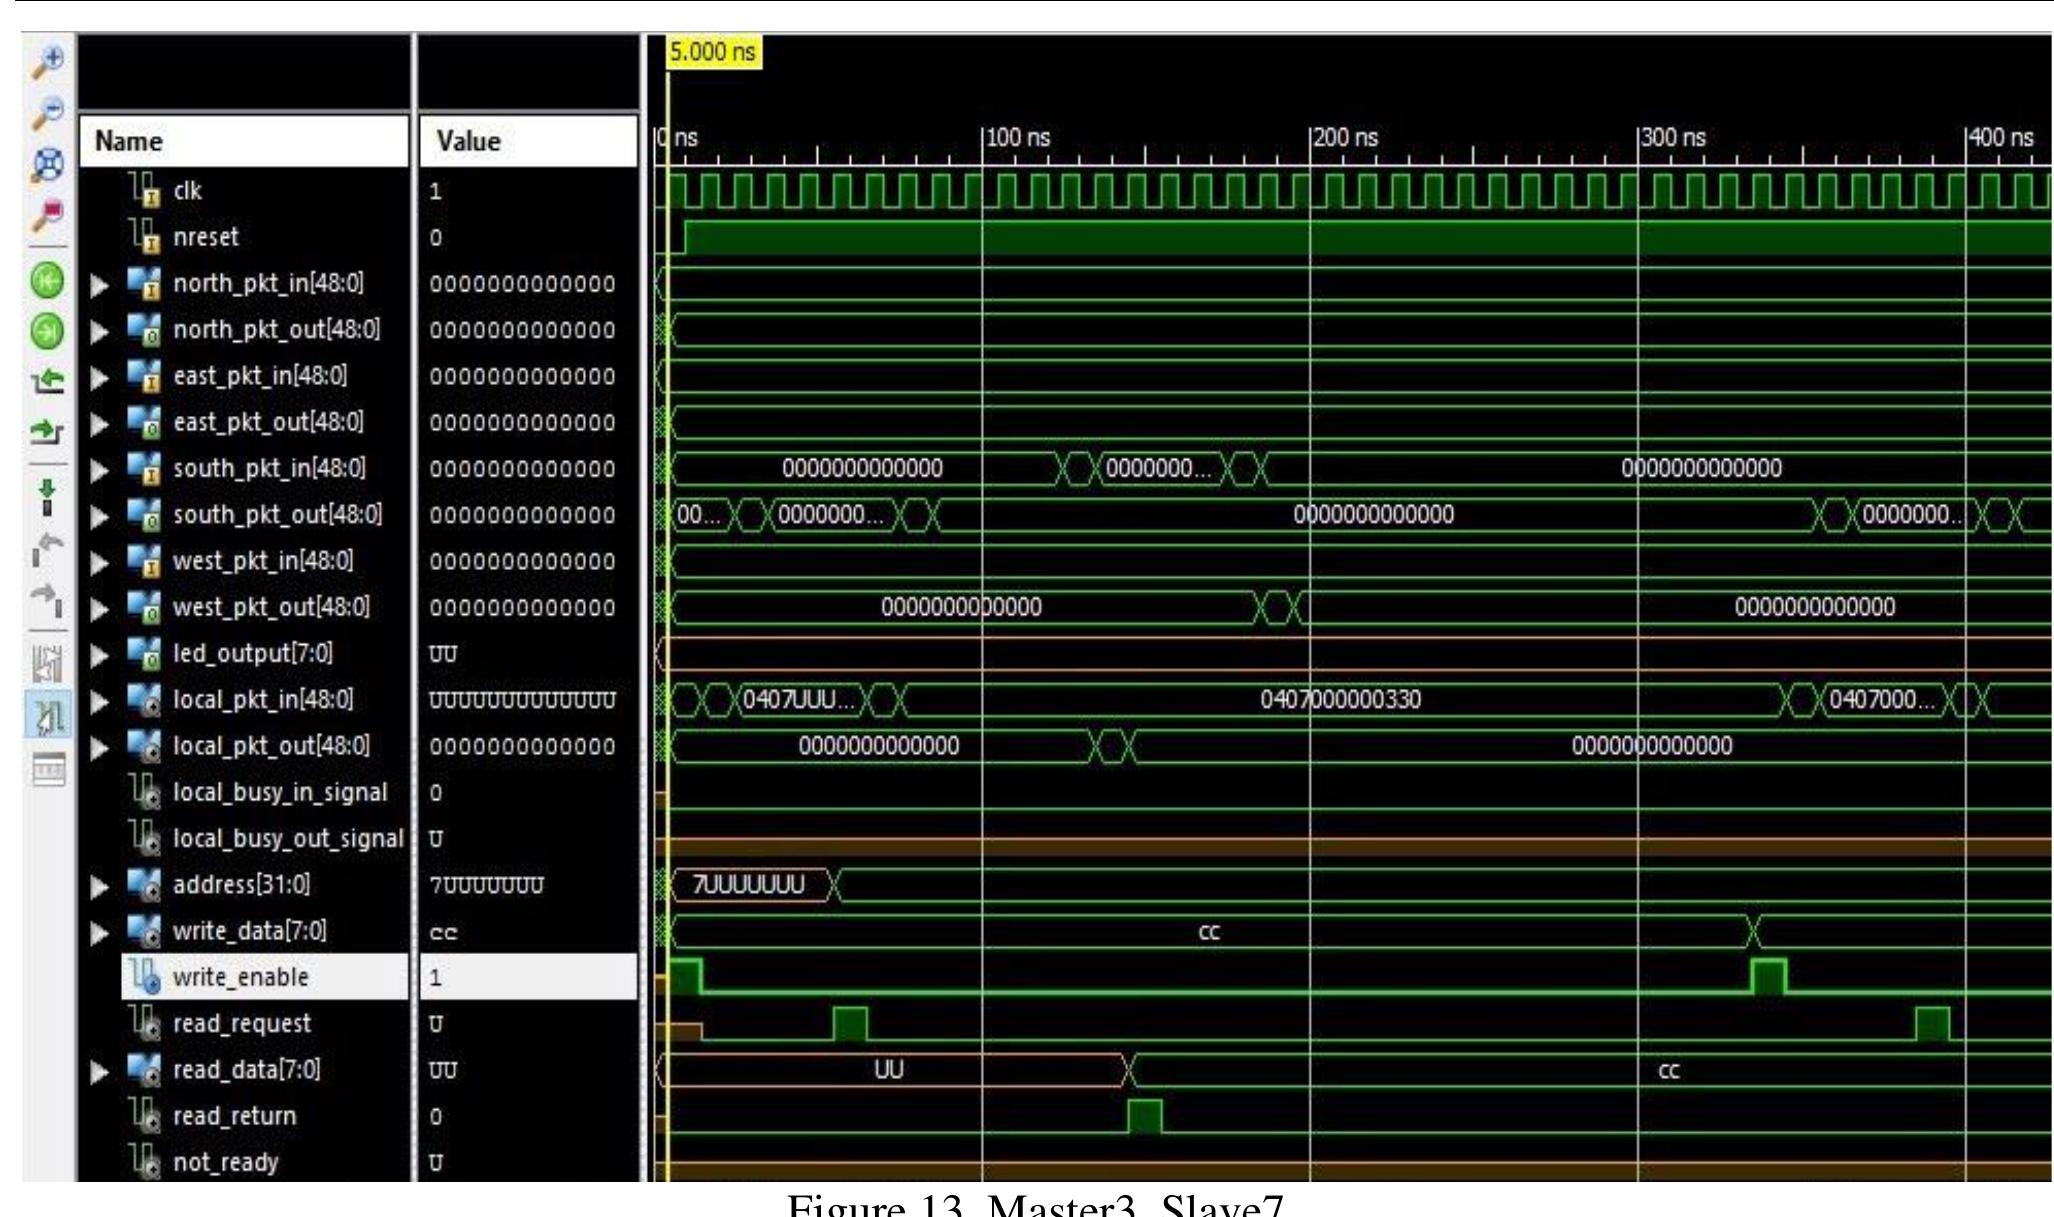Go to latest time with green forward icon
2054x1217 pixels.
[x=49, y=330]
